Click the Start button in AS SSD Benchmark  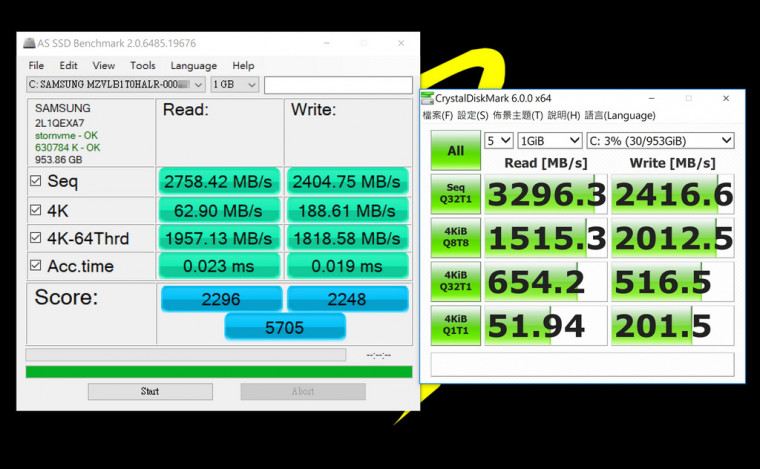(x=150, y=391)
